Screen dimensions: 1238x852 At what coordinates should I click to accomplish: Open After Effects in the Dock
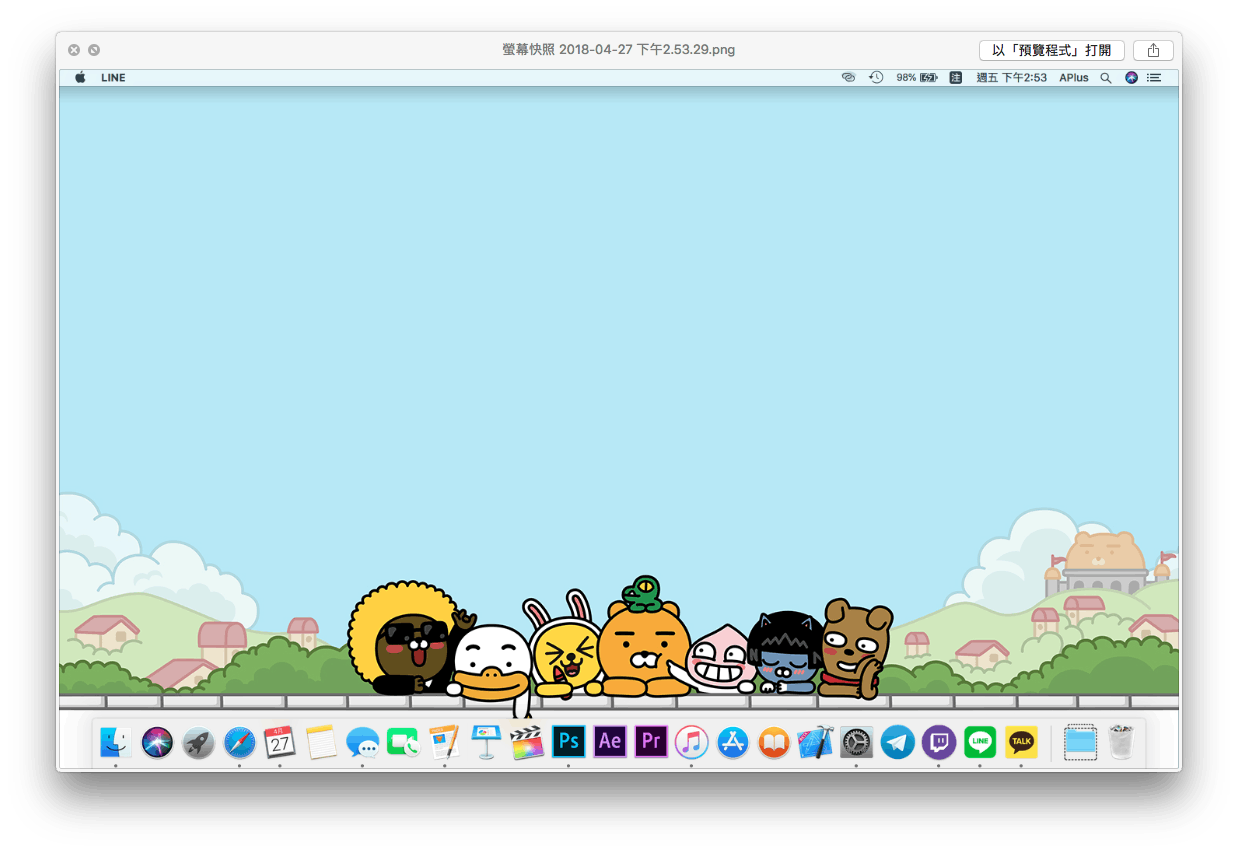pyautogui.click(x=610, y=742)
